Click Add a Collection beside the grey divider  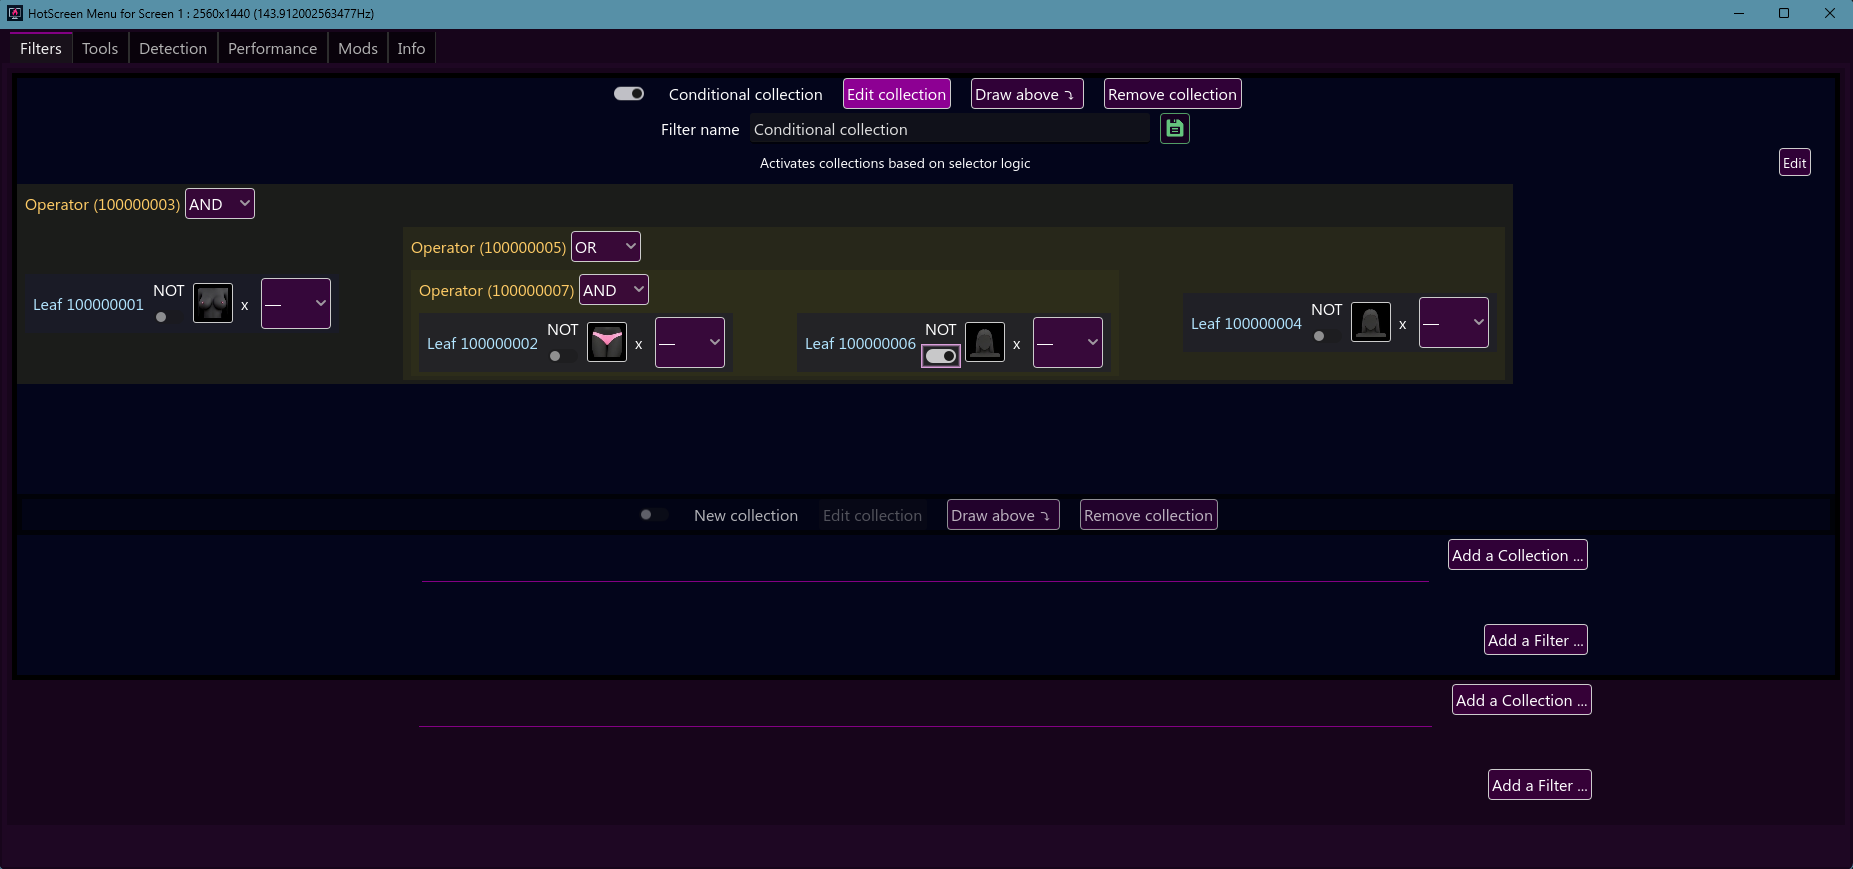1518,555
